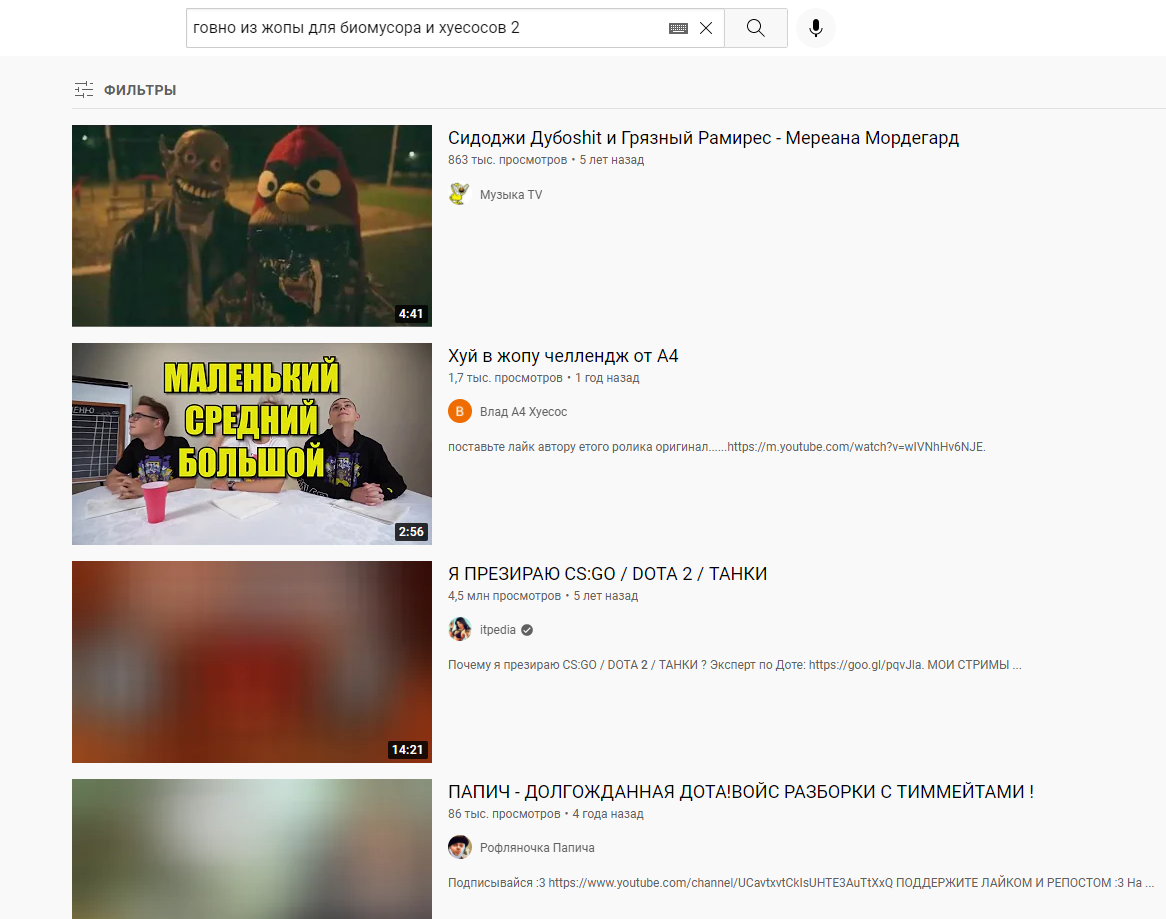The image size is (1166, 919).
Task: Click description starting 'Подписывайся :3'
Action: (x=801, y=883)
